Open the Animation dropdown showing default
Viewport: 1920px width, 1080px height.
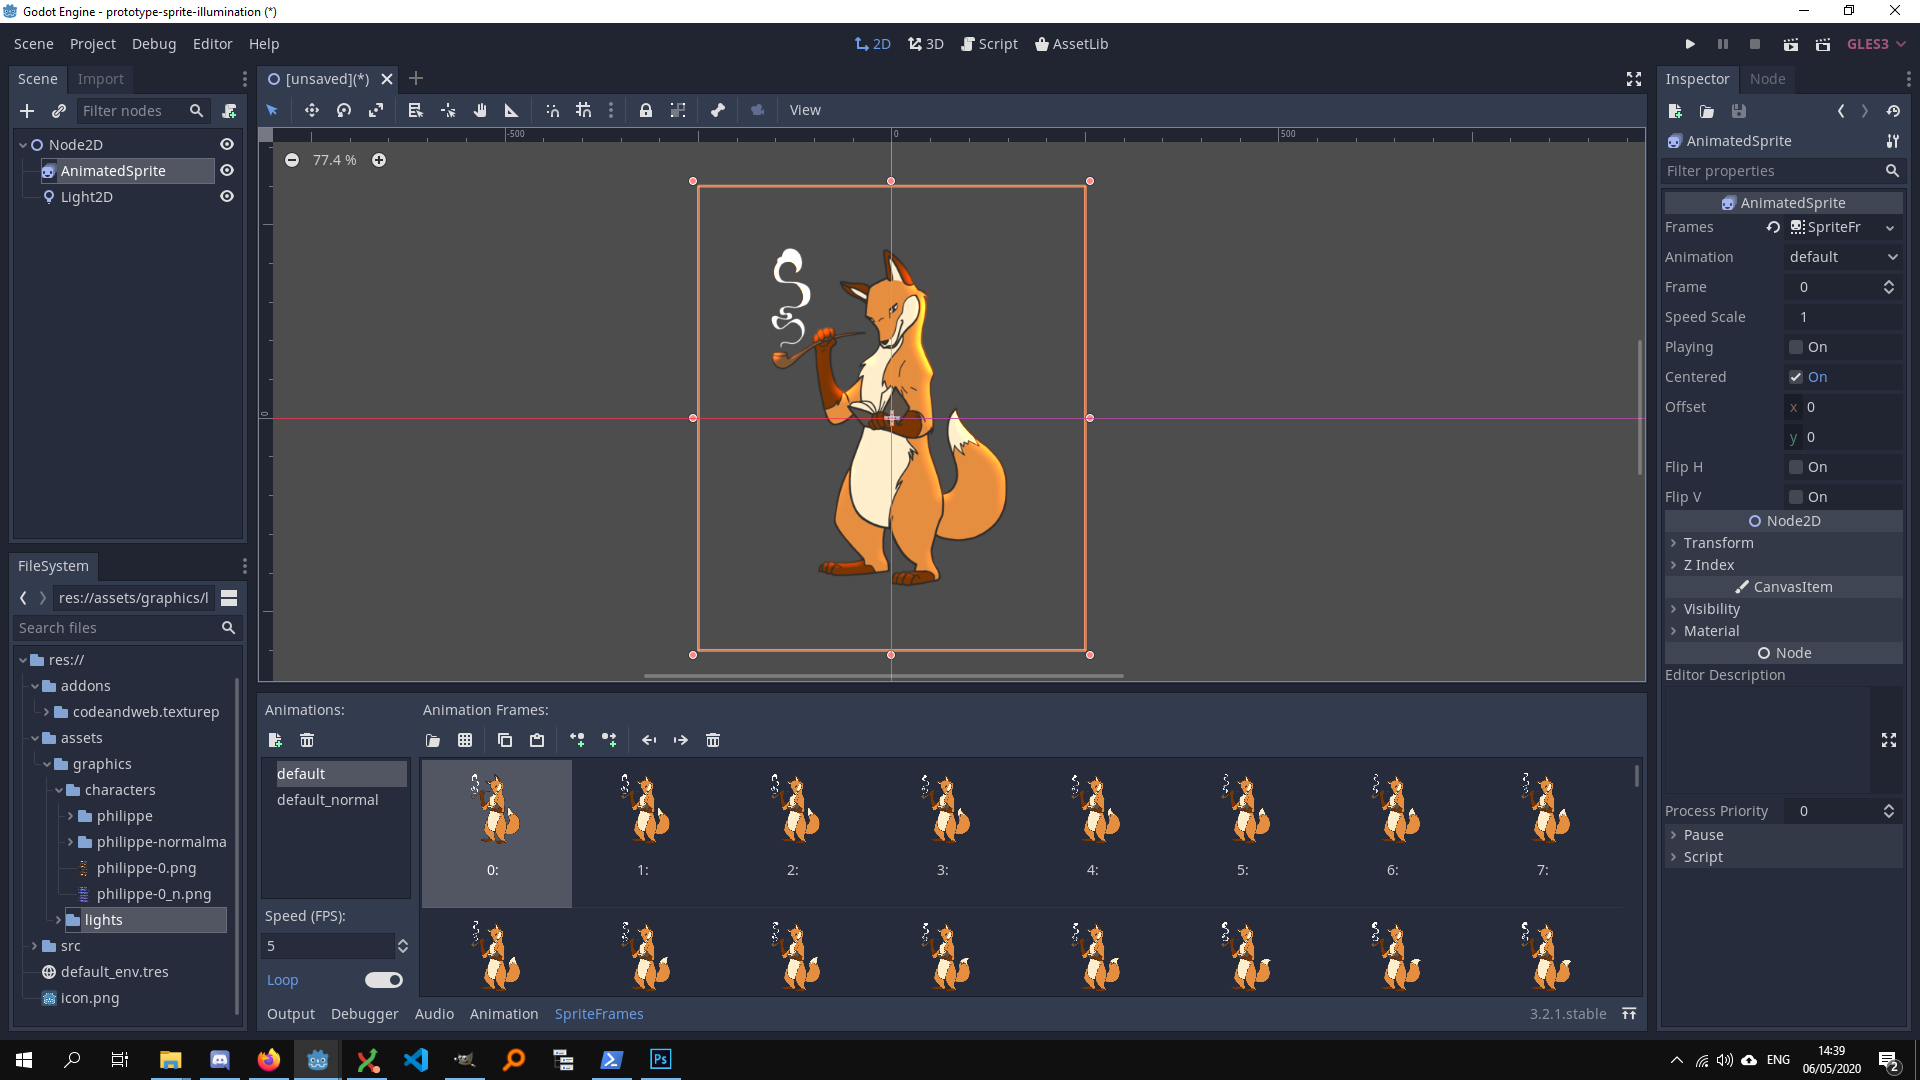(1843, 257)
